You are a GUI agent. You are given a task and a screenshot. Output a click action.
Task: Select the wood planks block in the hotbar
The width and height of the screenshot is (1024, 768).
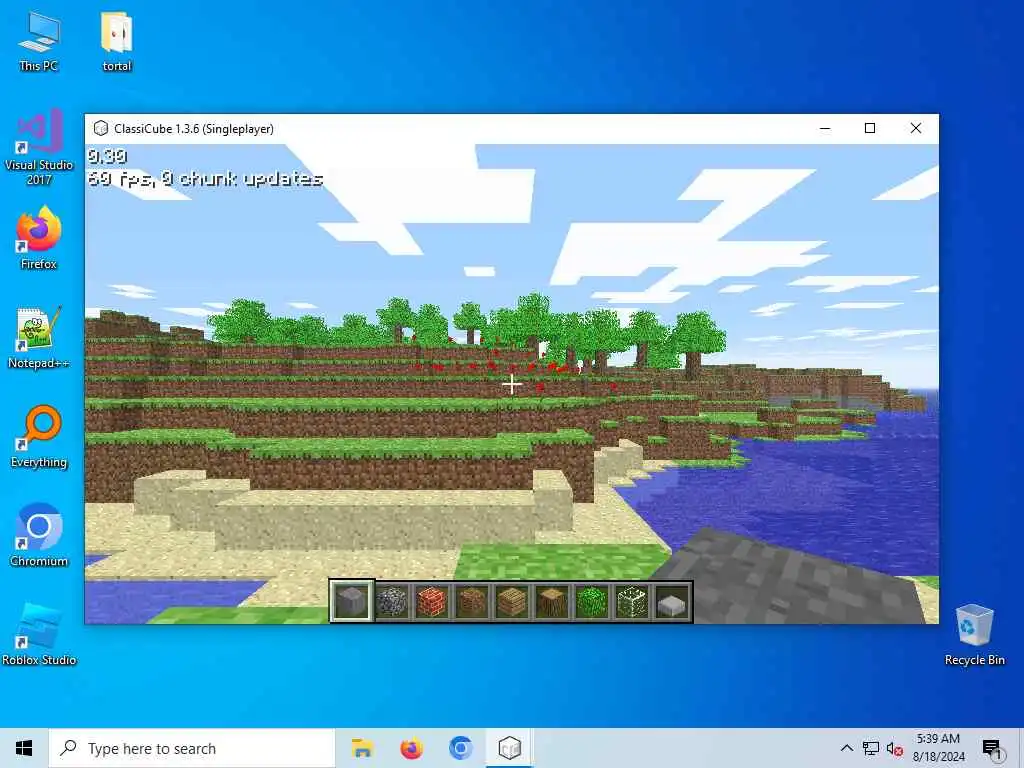pyautogui.click(x=511, y=601)
